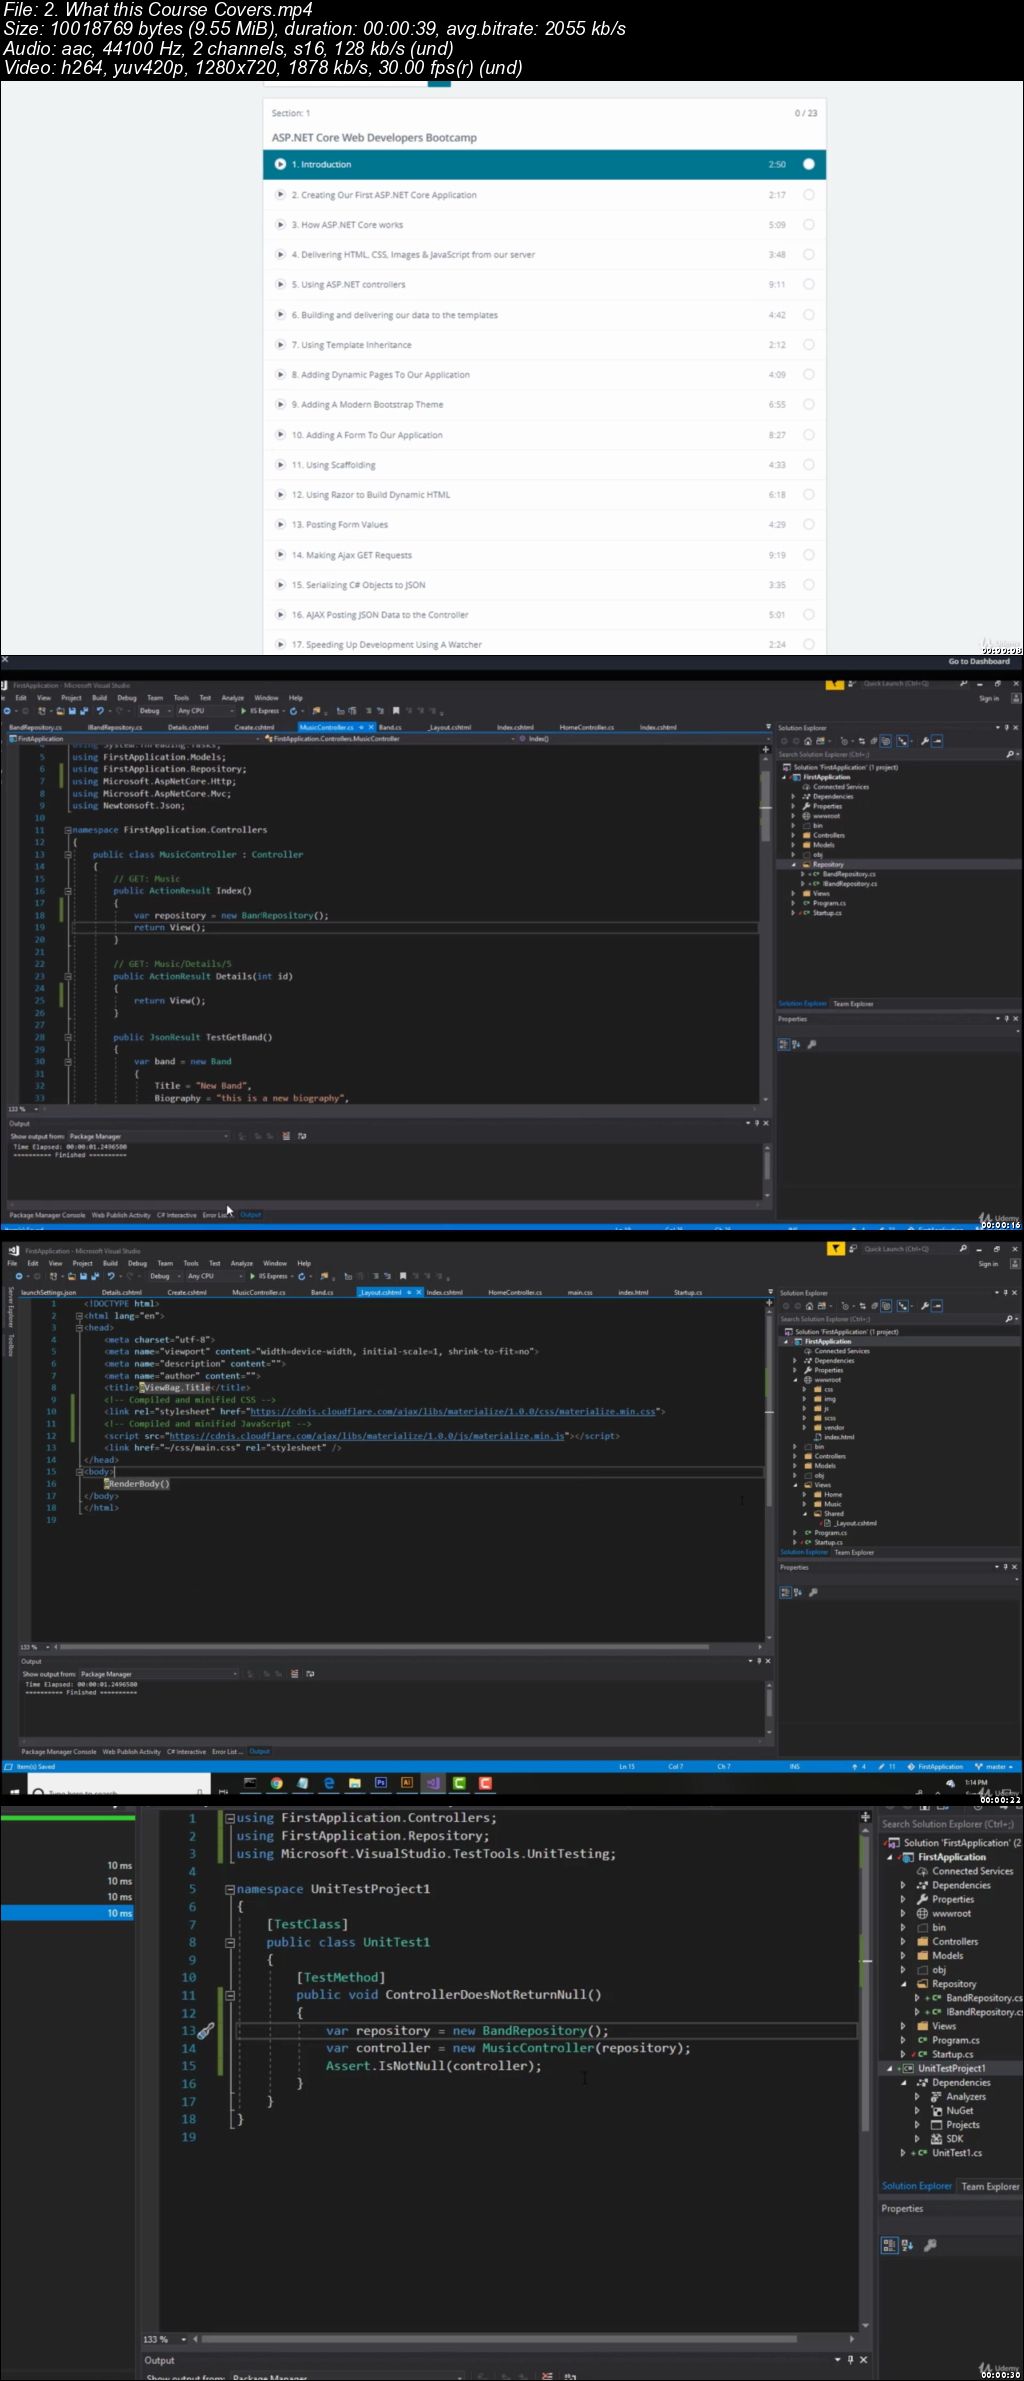Expand wwwroot node in unit test window's Solution Explorer
The width and height of the screenshot is (1024, 2381).
(903, 1914)
